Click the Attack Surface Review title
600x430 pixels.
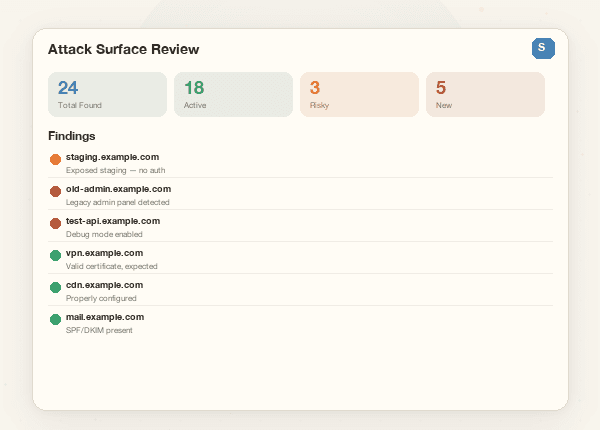(x=123, y=49)
